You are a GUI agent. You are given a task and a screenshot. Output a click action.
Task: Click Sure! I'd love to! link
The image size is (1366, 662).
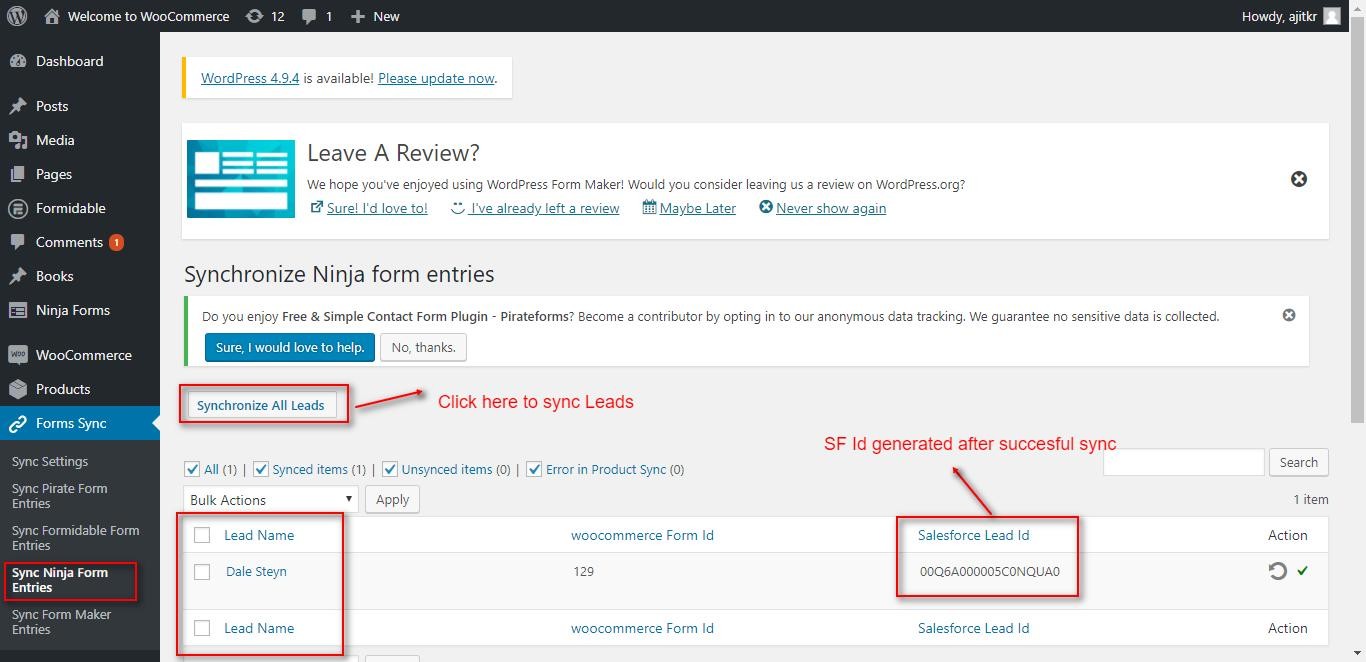[x=377, y=208]
